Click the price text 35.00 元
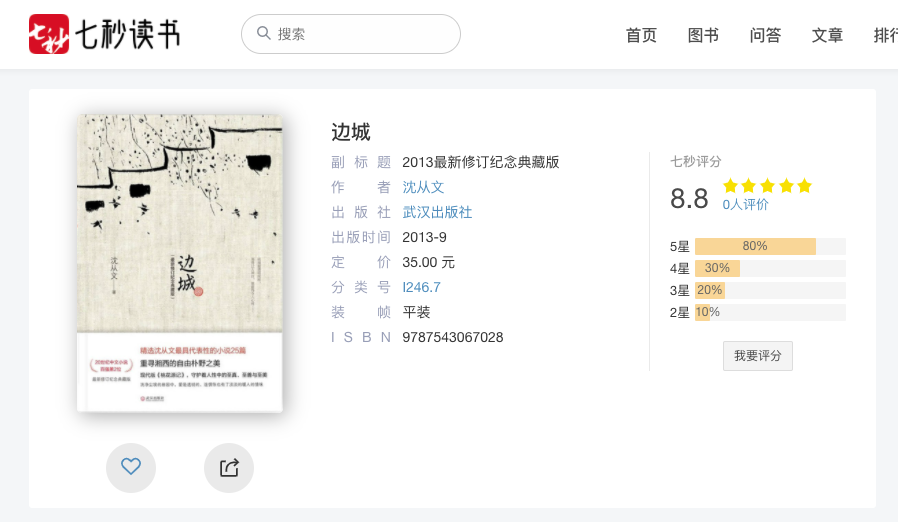Screen dimensions: 898x522 428,262
